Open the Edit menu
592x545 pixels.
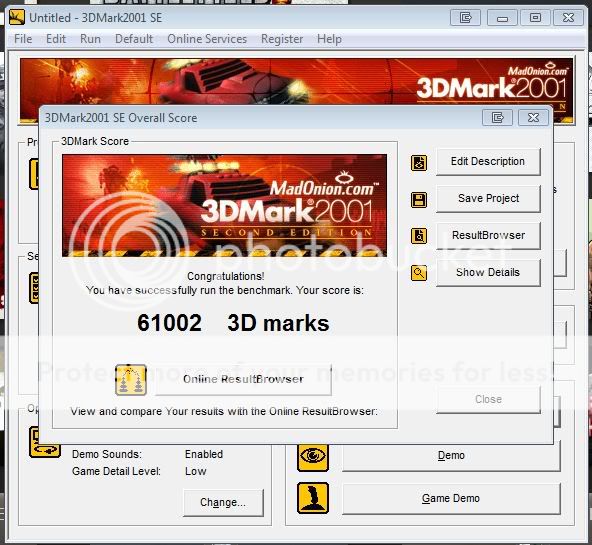pyautogui.click(x=56, y=39)
